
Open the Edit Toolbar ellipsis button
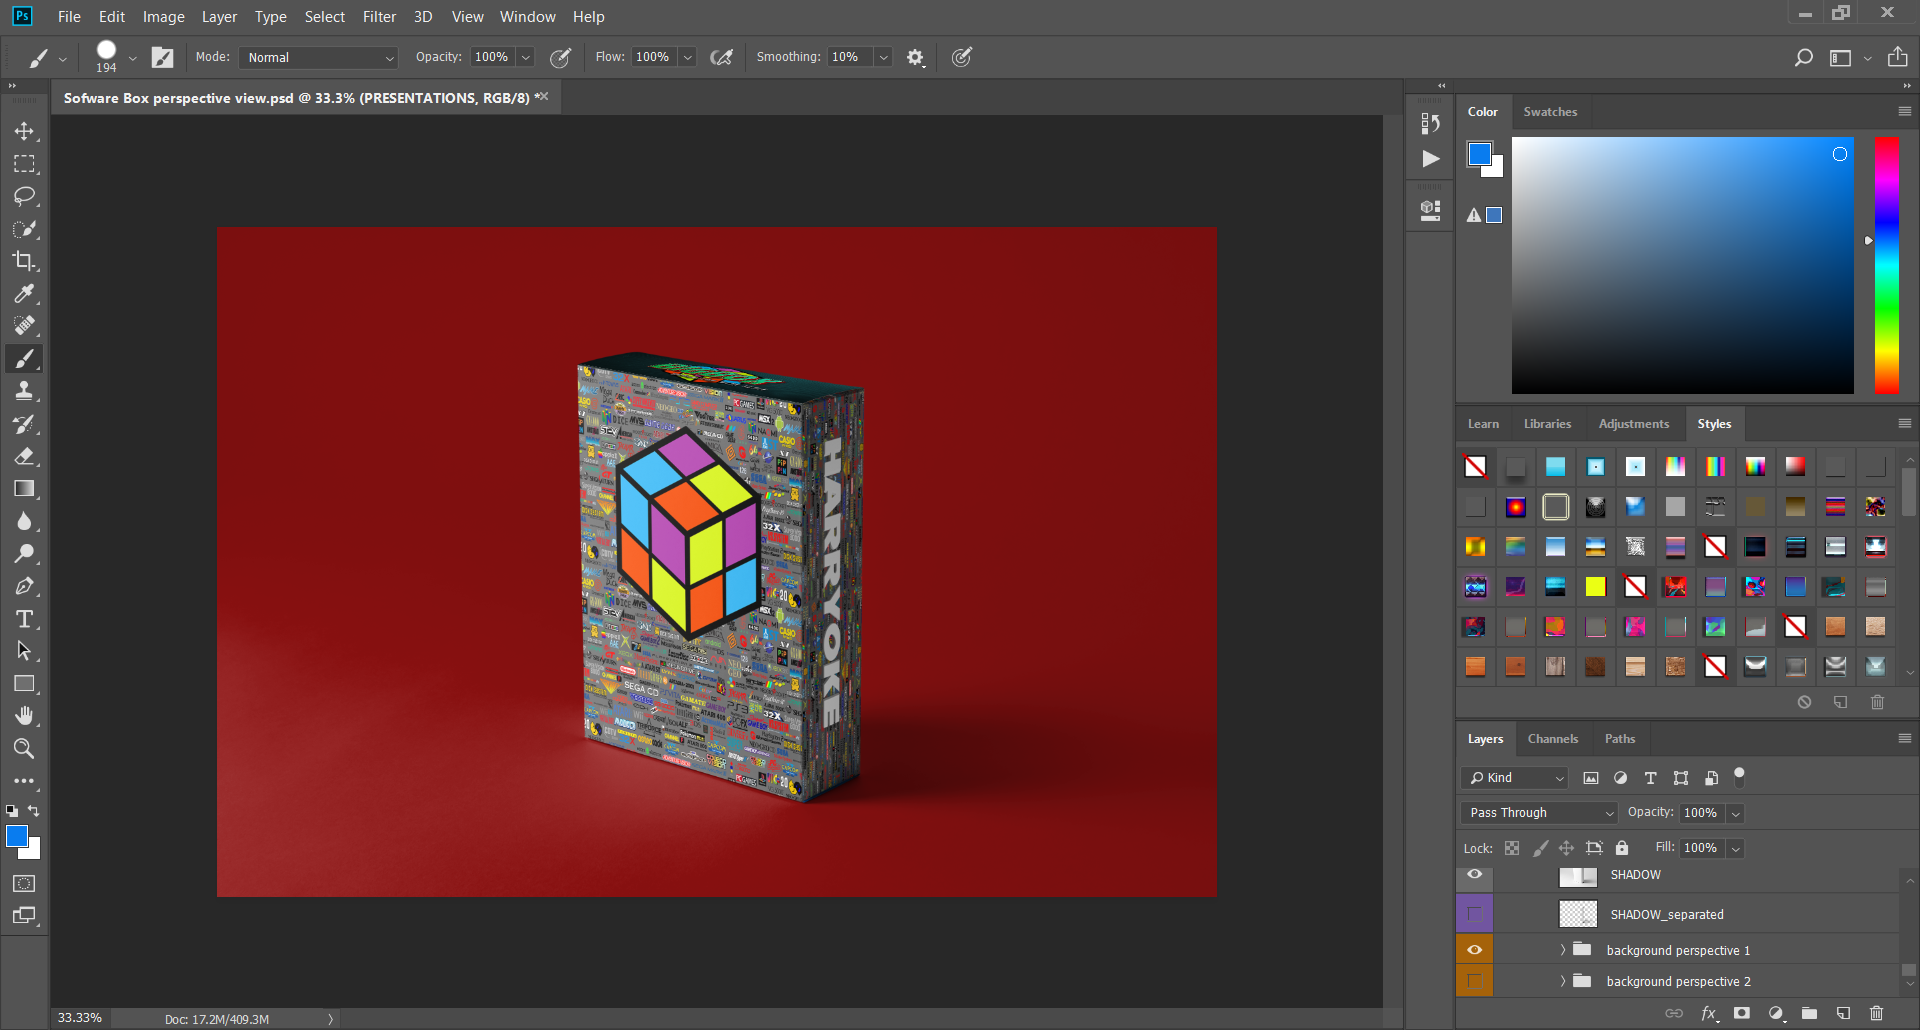[x=24, y=781]
